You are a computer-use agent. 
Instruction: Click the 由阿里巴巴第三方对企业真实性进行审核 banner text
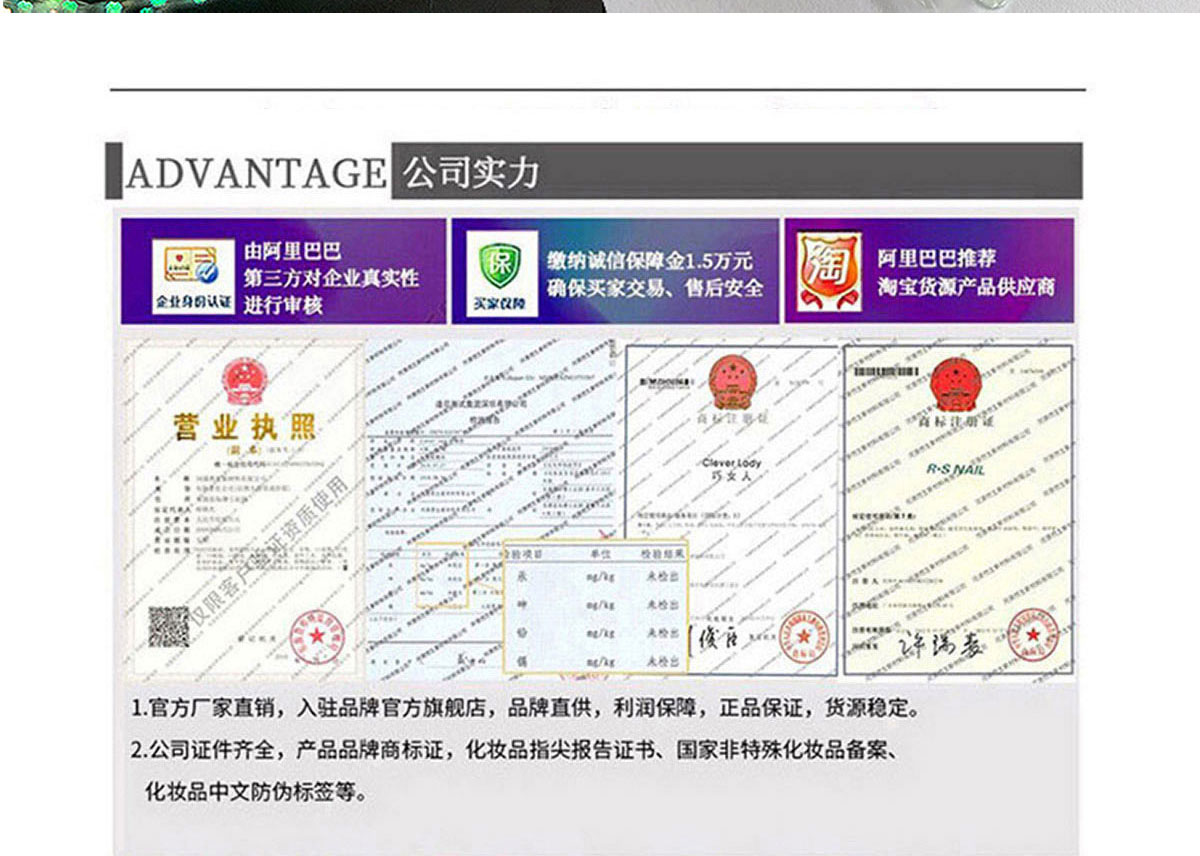pos(331,278)
